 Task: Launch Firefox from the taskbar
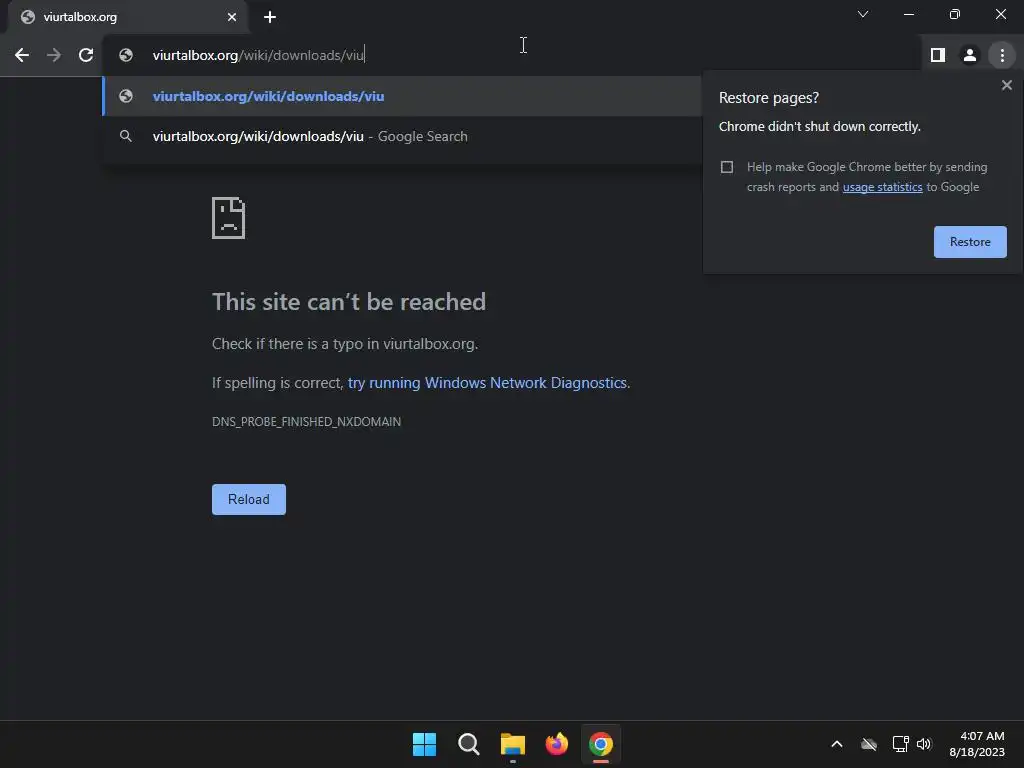556,744
